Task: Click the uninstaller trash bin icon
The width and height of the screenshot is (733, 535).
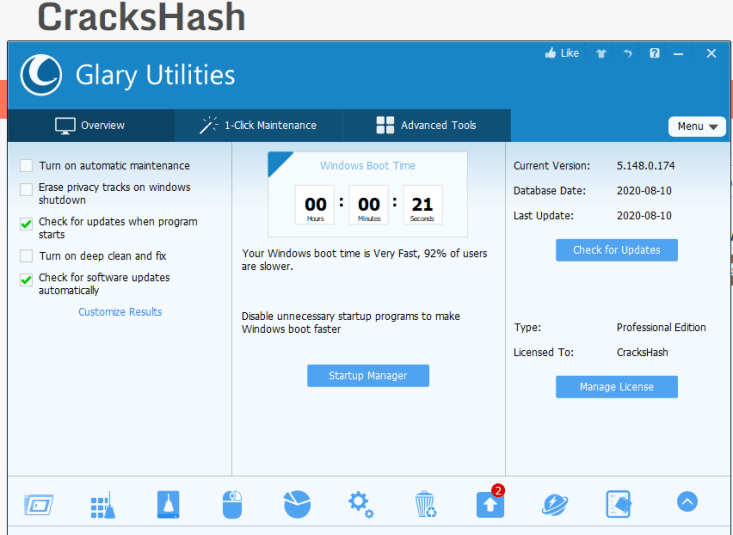Action: point(426,503)
